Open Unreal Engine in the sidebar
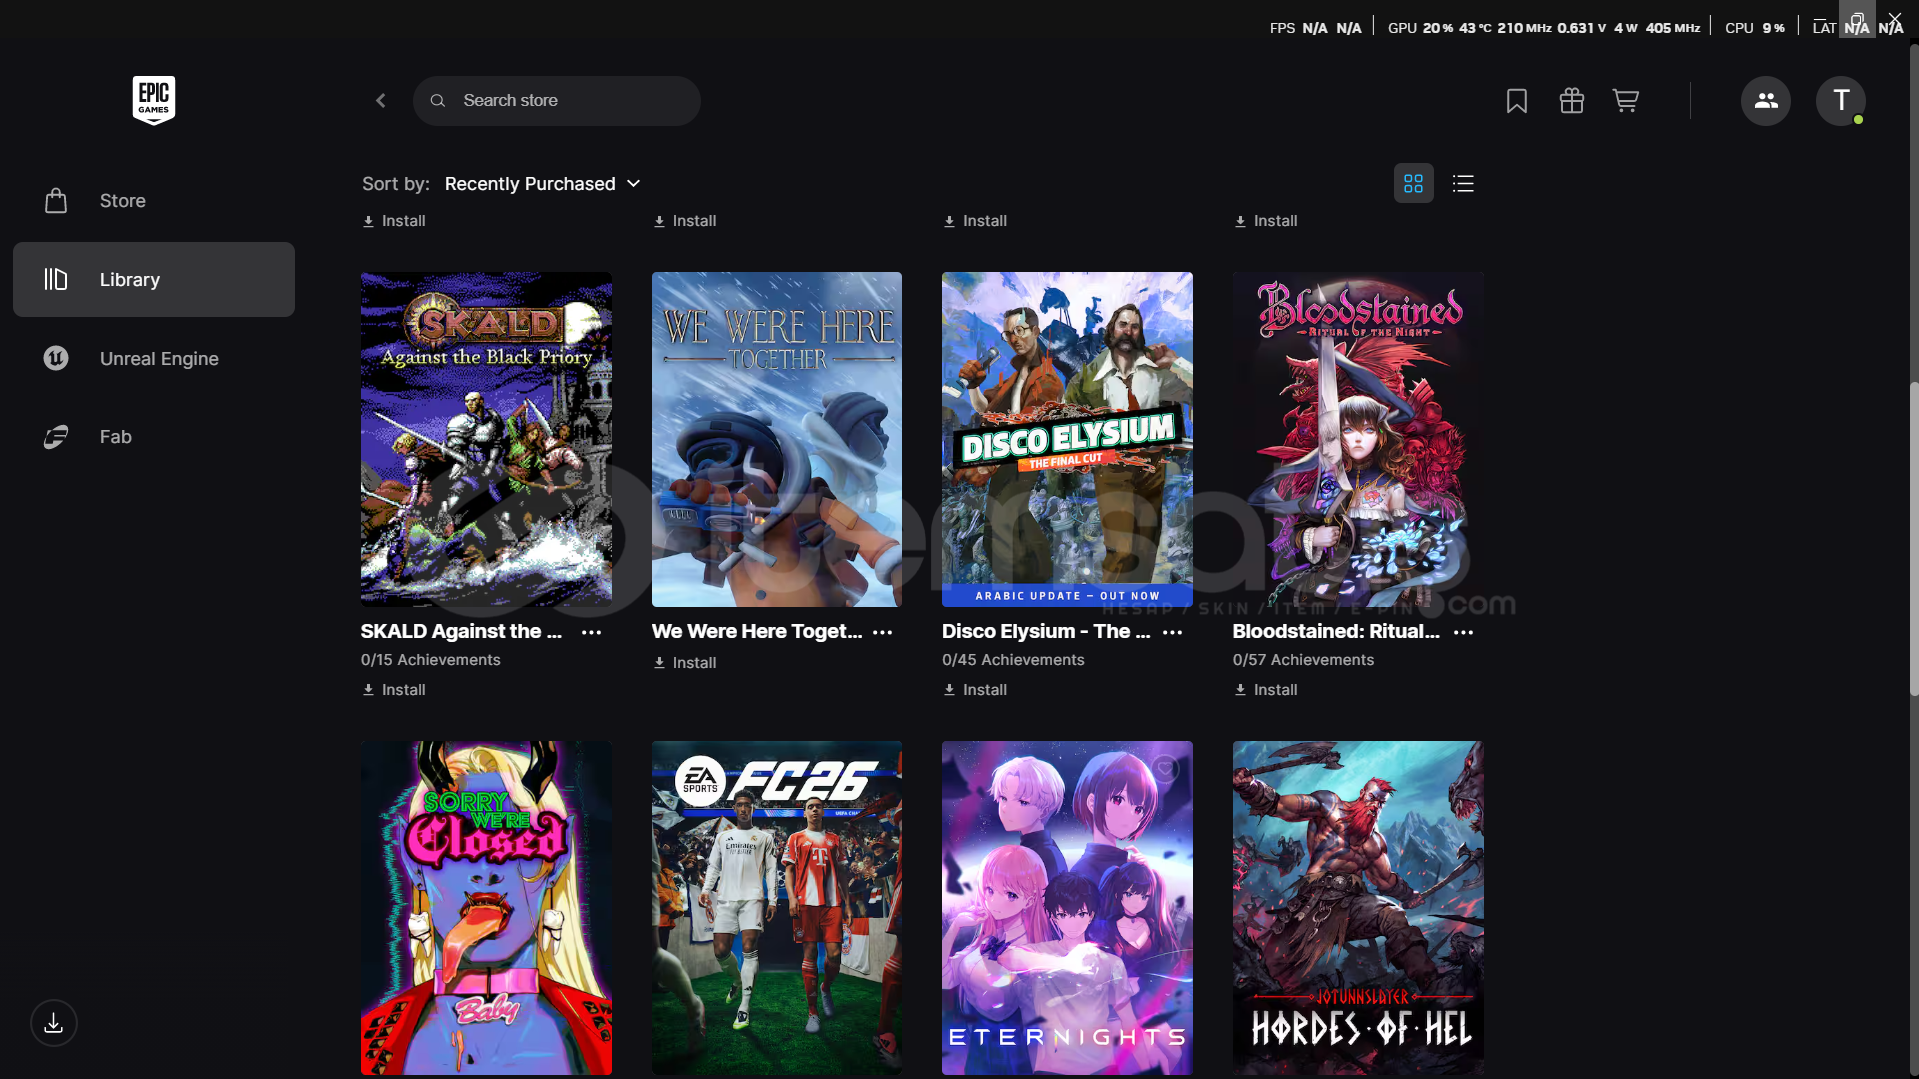The image size is (1919, 1079). pyautogui.click(x=158, y=359)
